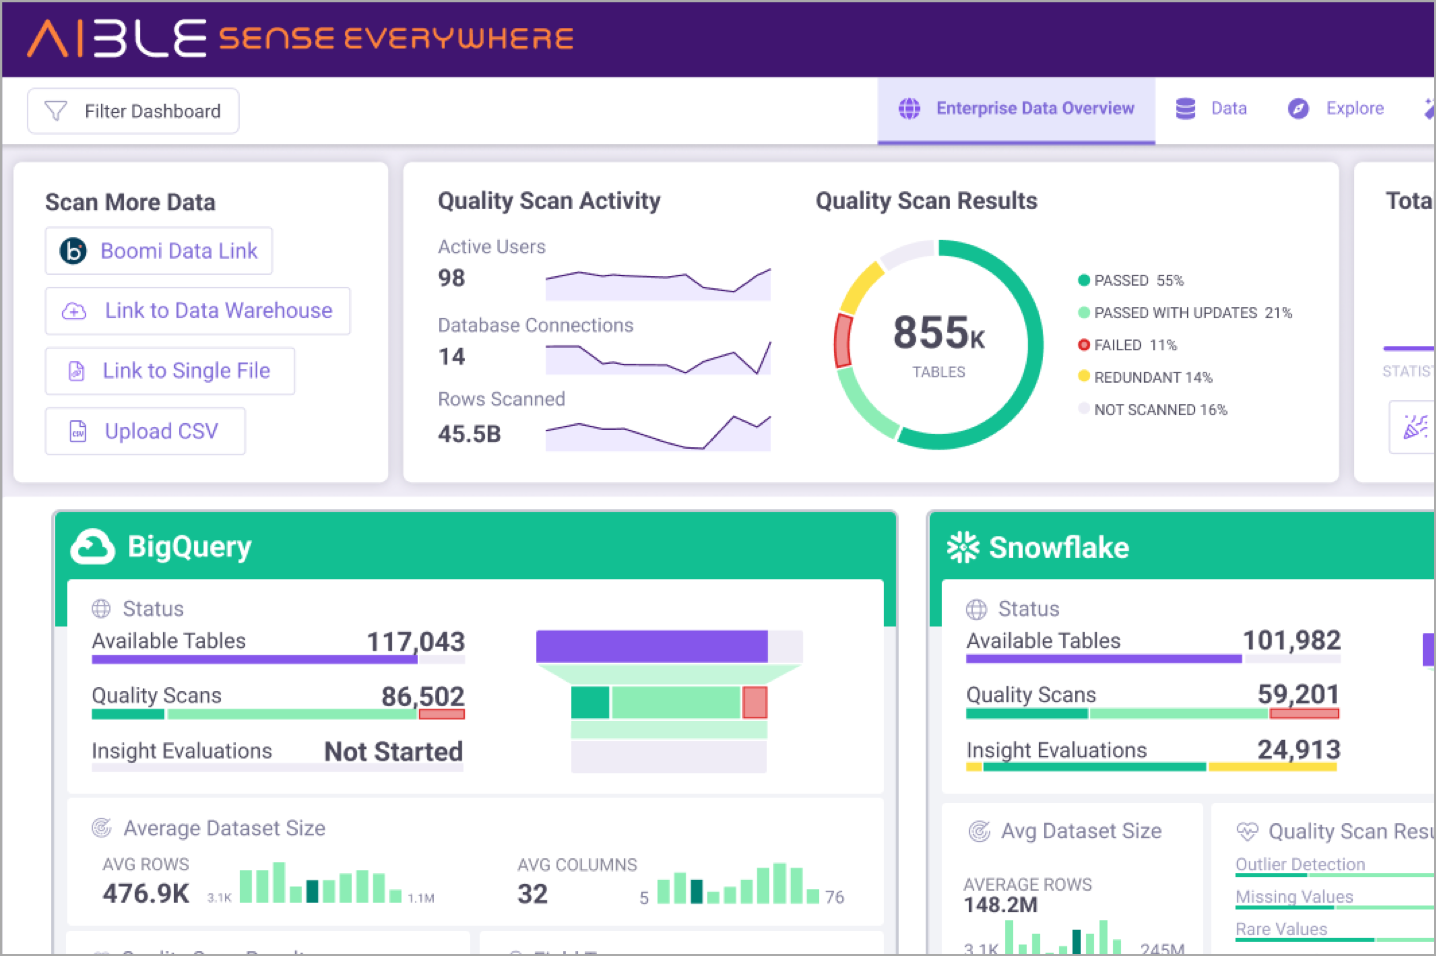Click BigQuery Quality Scans value 86,502
The width and height of the screenshot is (1436, 956).
pyautogui.click(x=423, y=696)
